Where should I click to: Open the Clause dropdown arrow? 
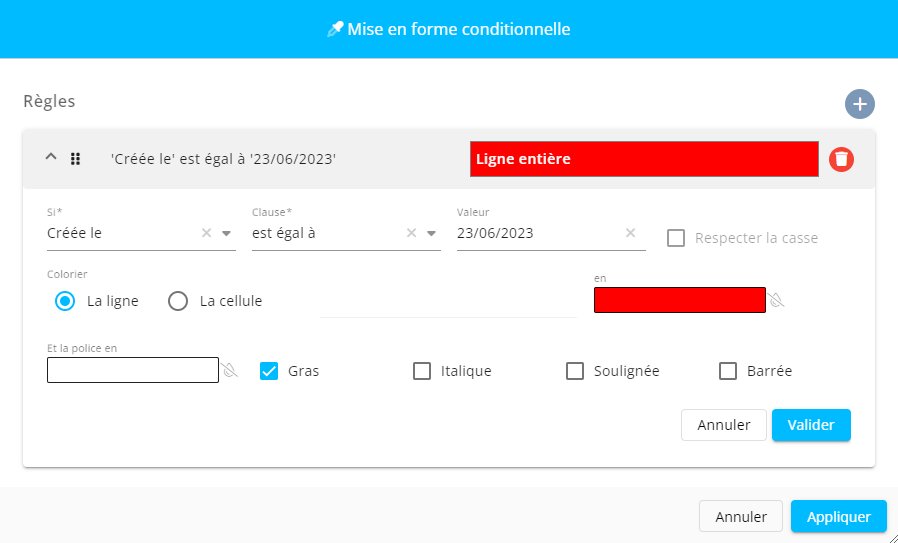pyautogui.click(x=432, y=233)
